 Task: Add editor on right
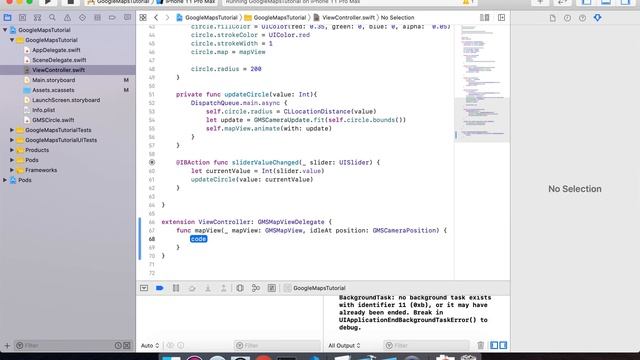point(501,18)
